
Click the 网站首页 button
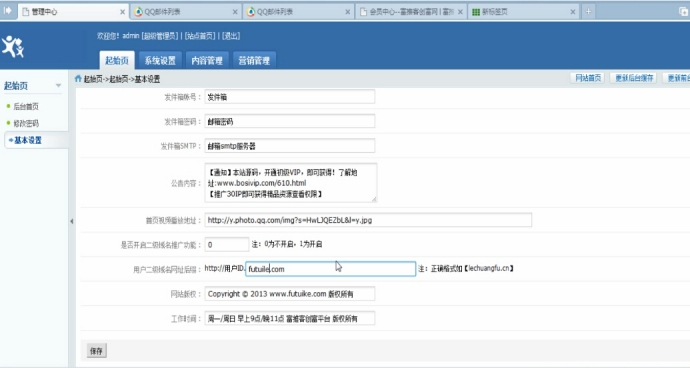[588, 78]
